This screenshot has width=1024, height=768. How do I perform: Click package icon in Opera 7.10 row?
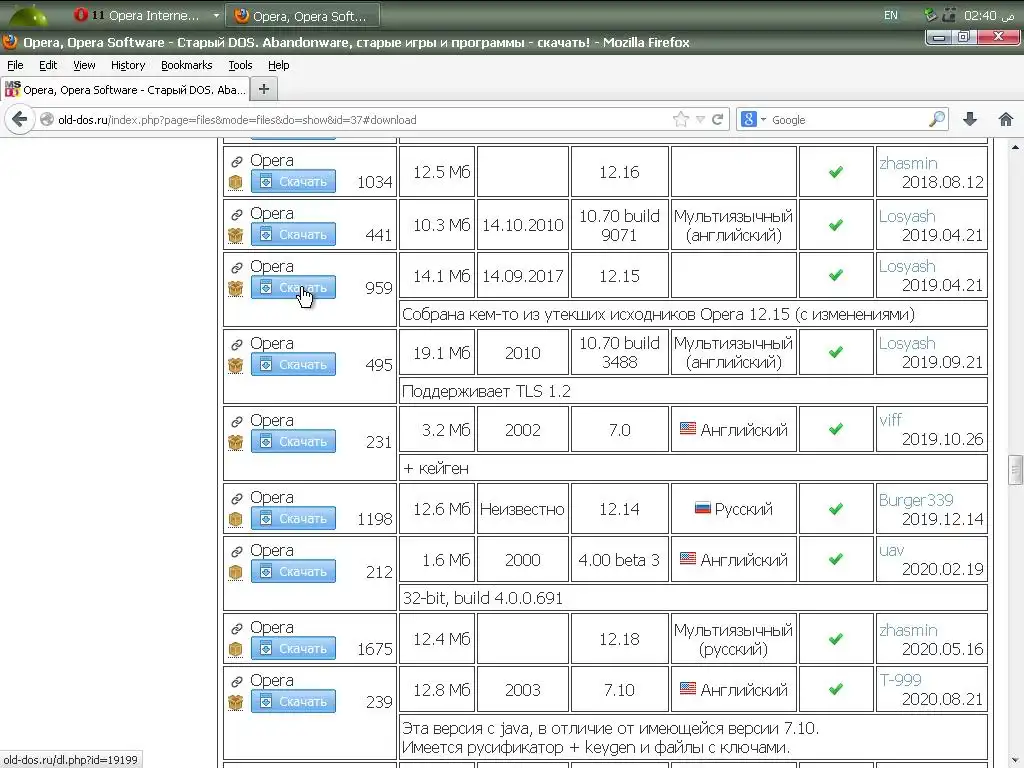pos(235,702)
